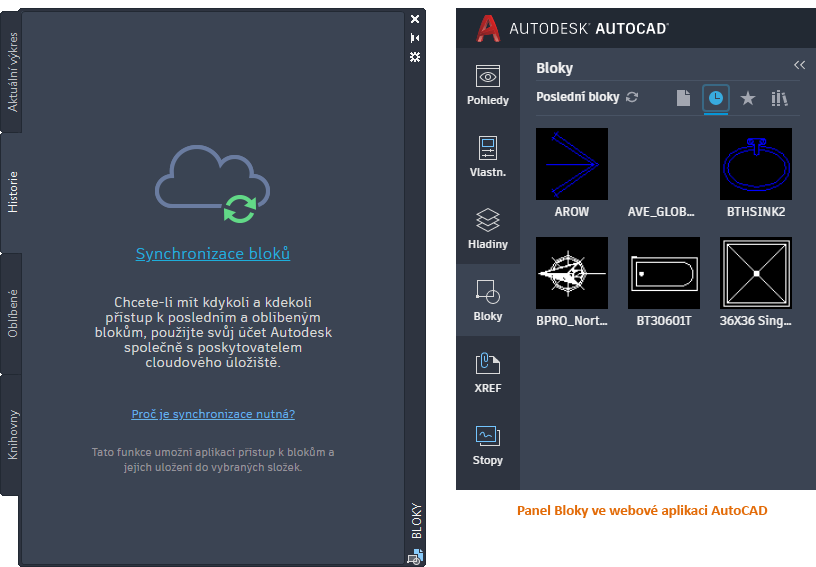The width and height of the screenshot is (816, 567).
Task: Open the Pohledy panel in web app
Action: [x=488, y=85]
